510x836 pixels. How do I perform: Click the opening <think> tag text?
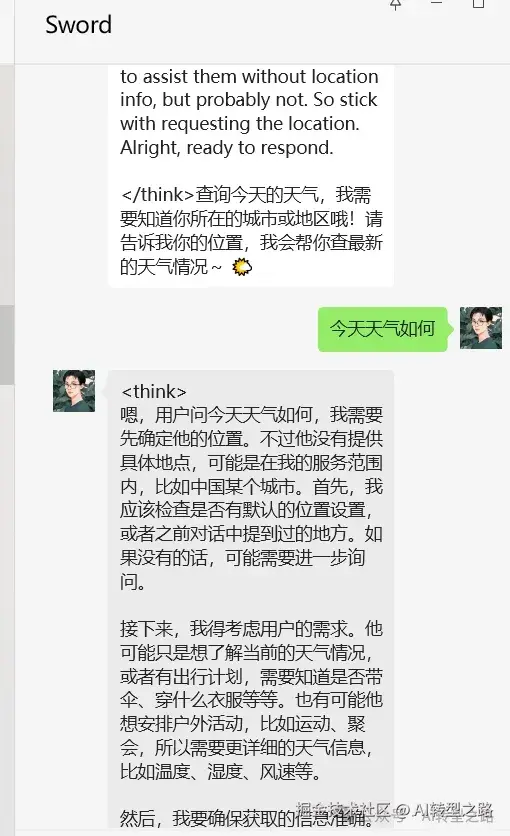tap(153, 392)
